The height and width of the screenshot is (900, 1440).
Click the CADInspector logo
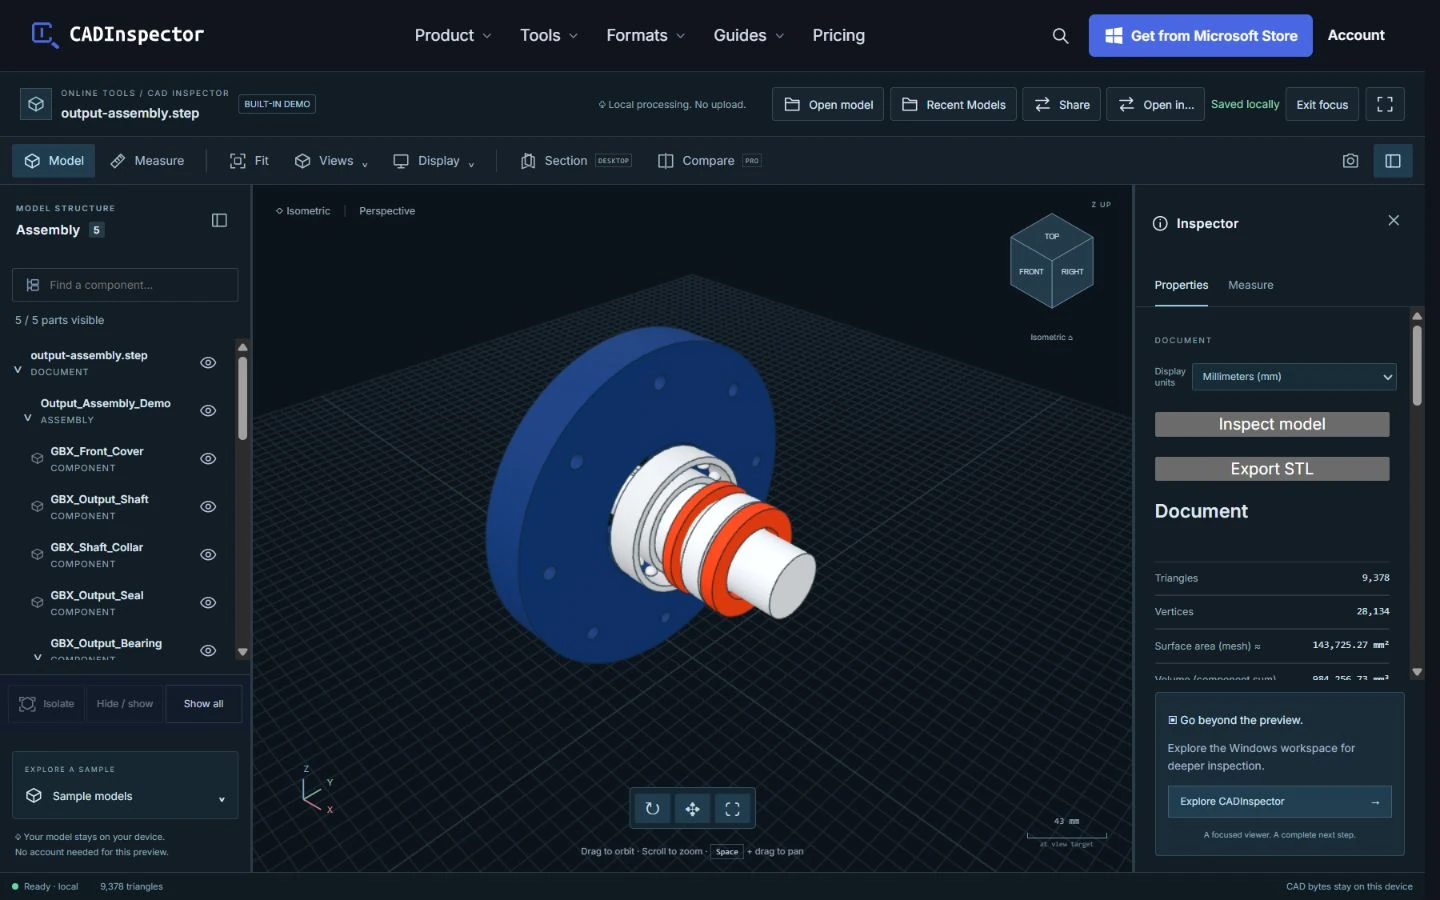pos(118,35)
